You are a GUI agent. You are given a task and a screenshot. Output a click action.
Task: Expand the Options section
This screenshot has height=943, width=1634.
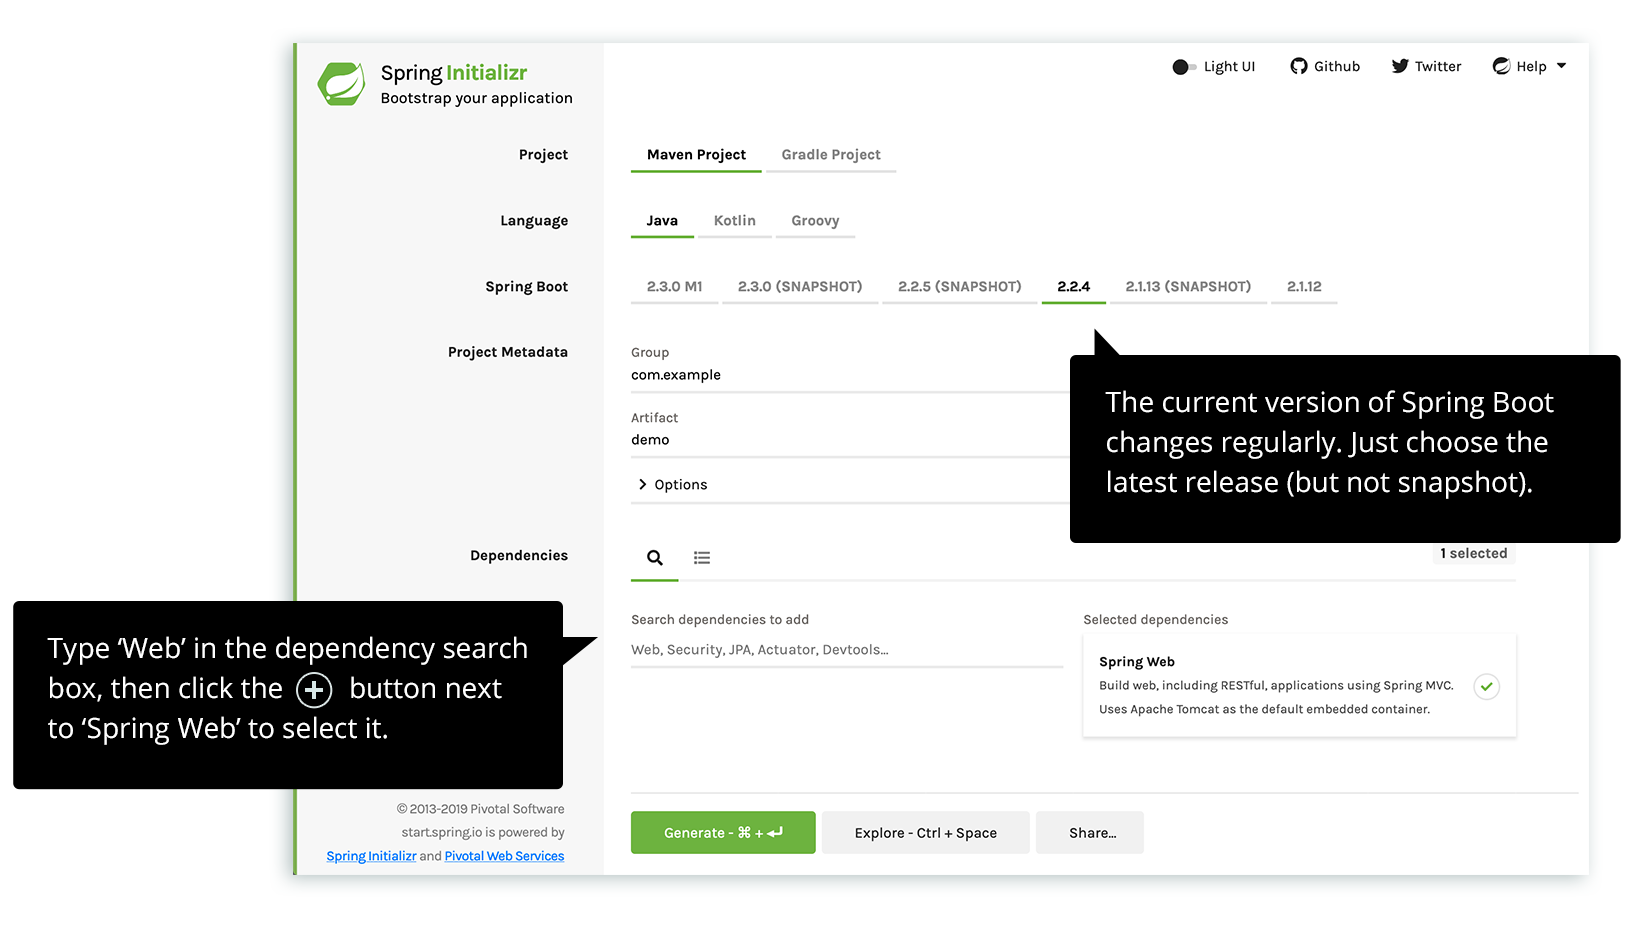coord(672,485)
